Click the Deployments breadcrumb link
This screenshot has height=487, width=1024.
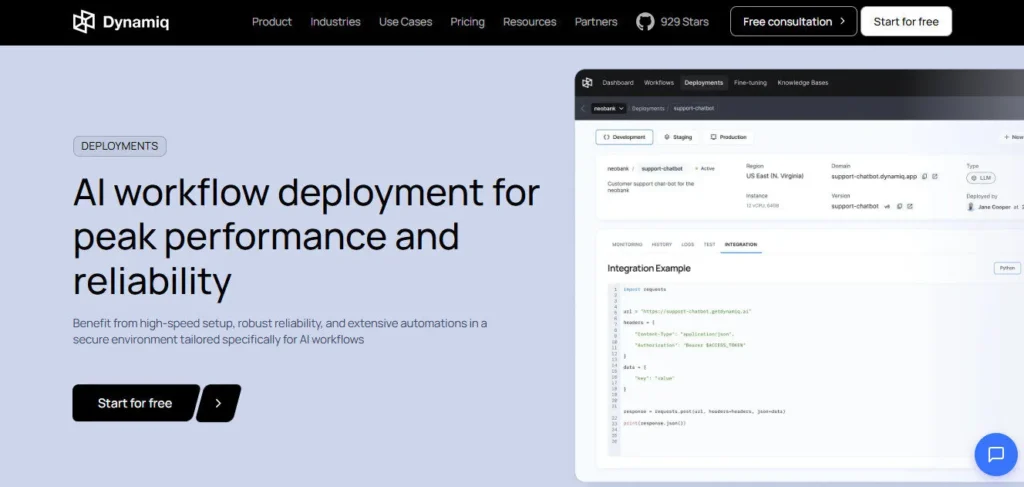(x=648, y=108)
